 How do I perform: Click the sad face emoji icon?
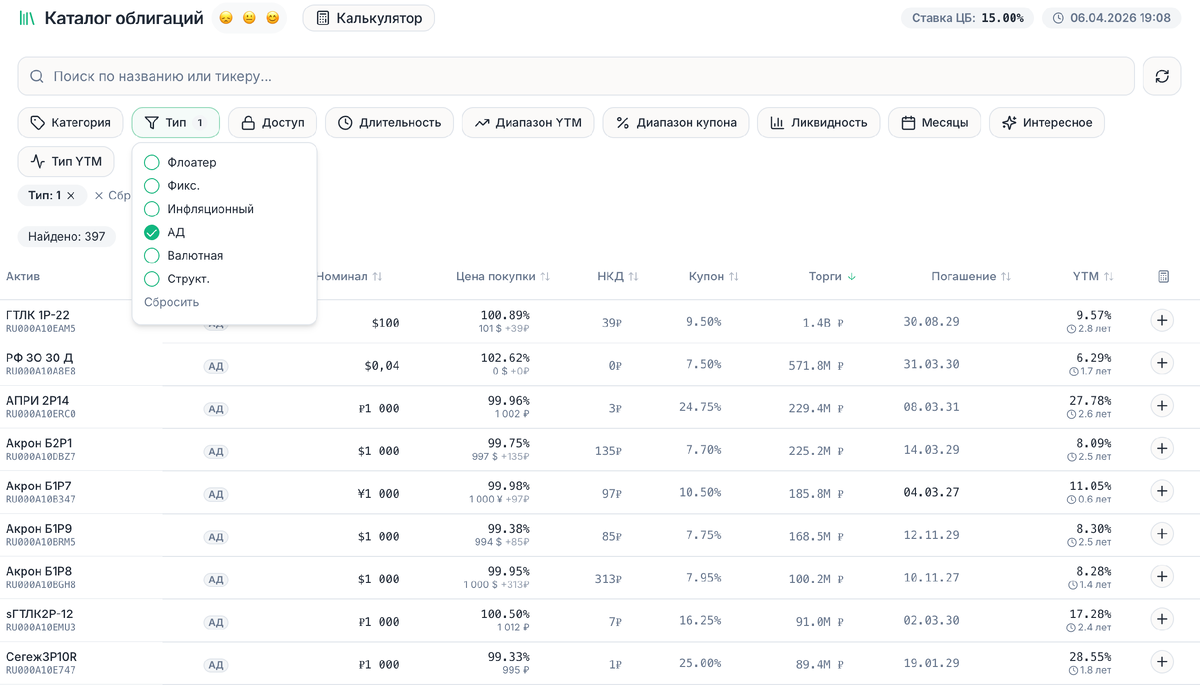(226, 18)
